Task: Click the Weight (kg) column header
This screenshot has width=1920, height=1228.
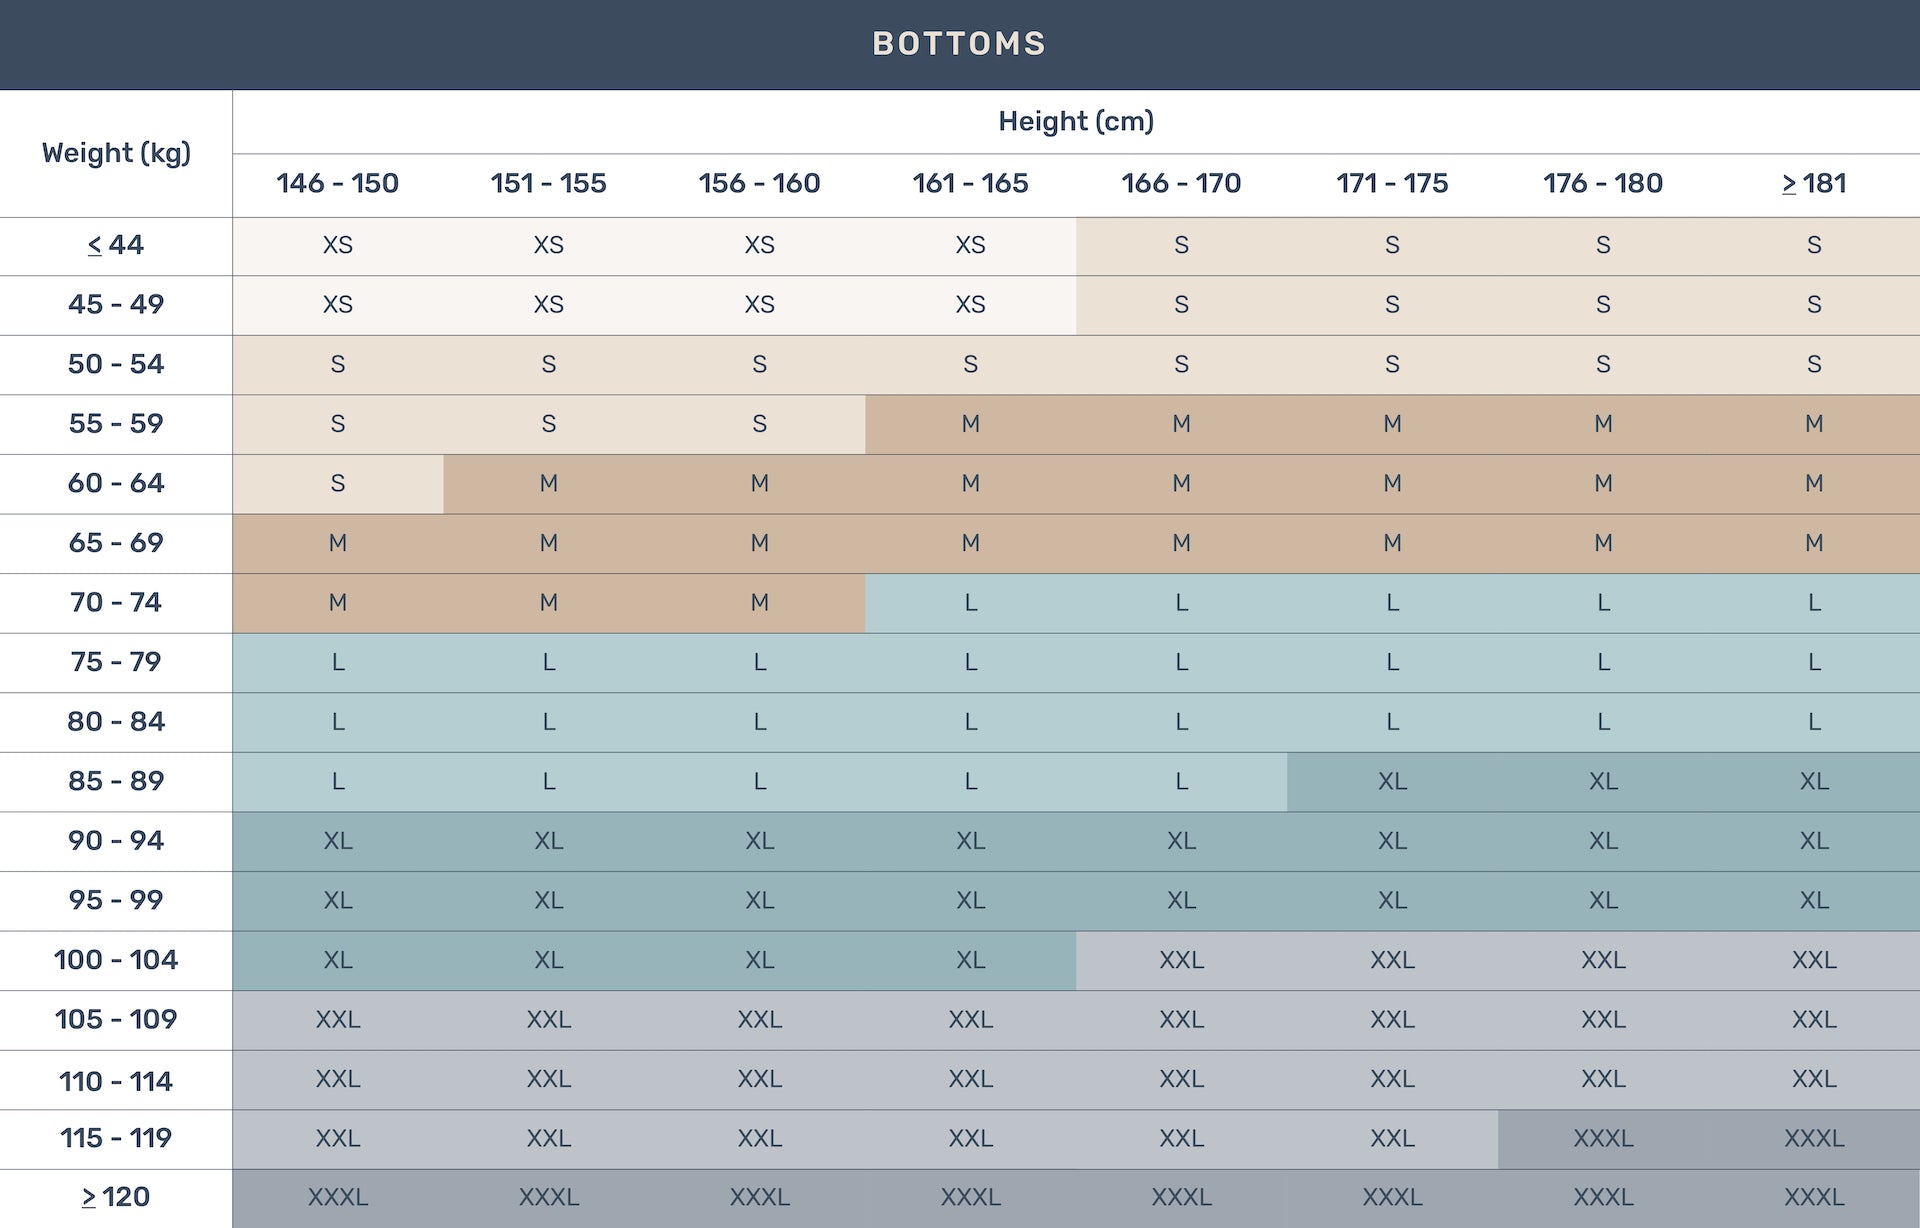Action: pos(116,153)
